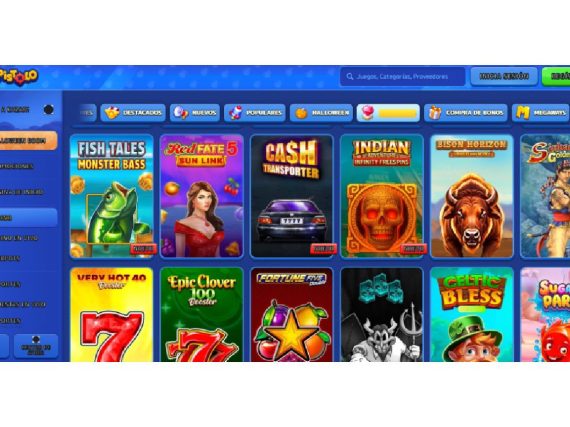Open the Red Fate 5 Sun Link game
570x427 pixels.
[202, 196]
